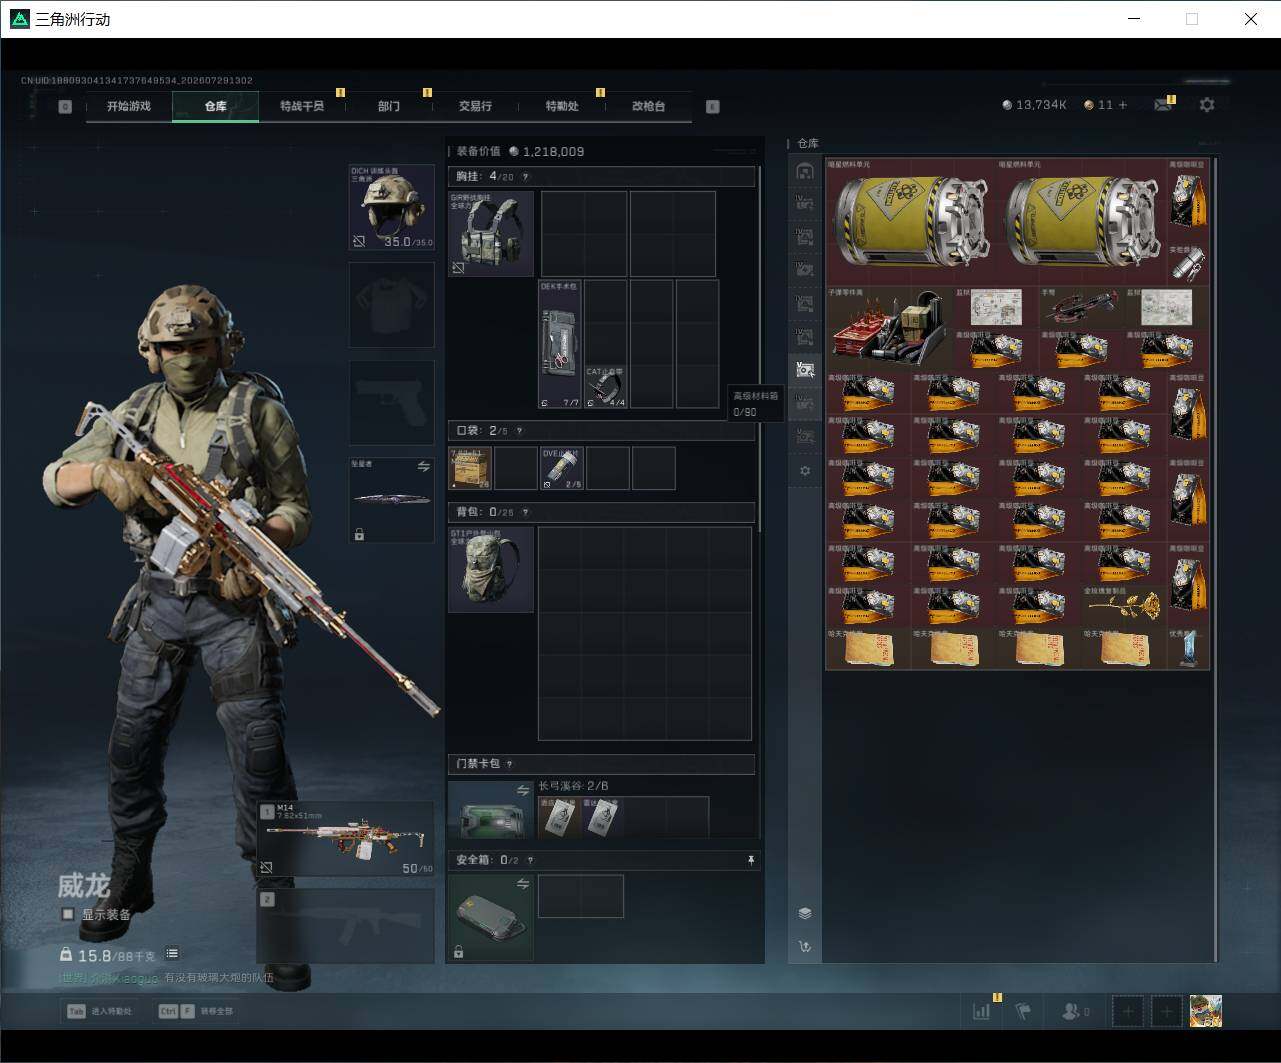Image resolution: width=1281 pixels, height=1063 pixels.
Task: Open the 特战干员 tab
Action: coord(302,106)
